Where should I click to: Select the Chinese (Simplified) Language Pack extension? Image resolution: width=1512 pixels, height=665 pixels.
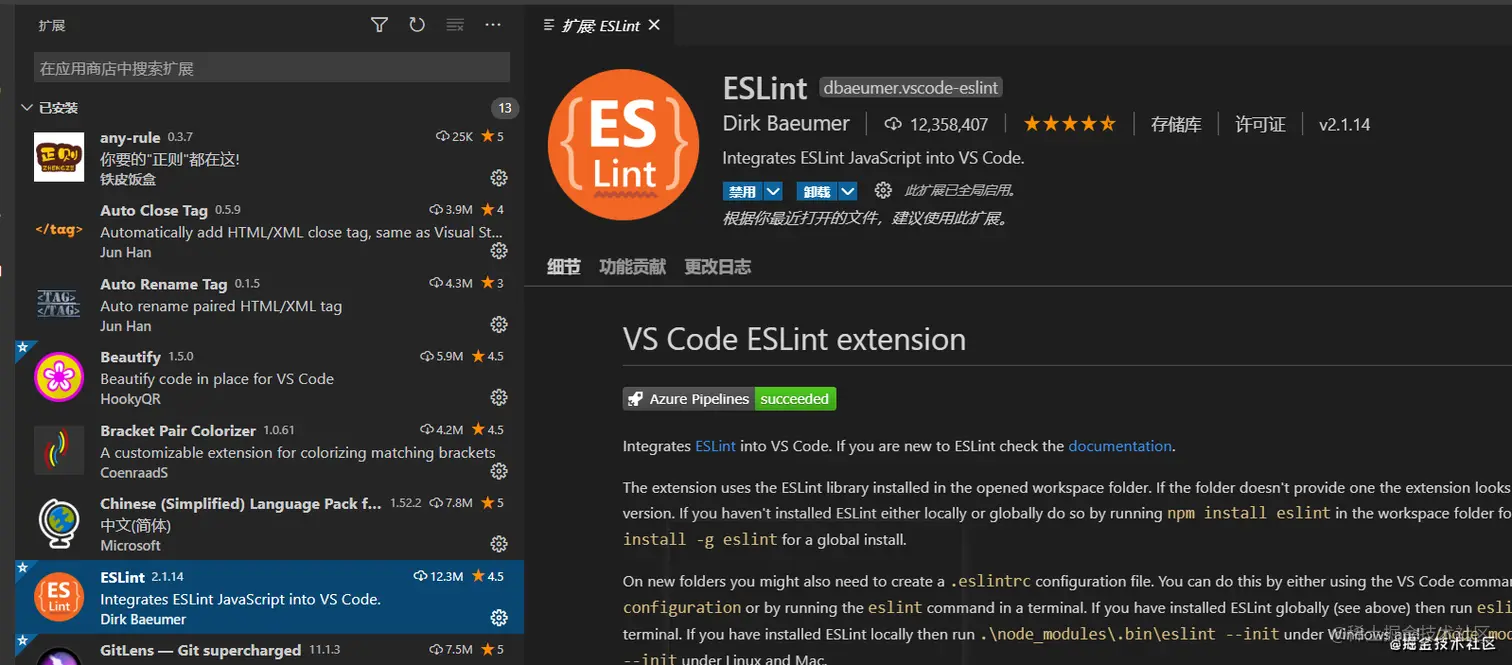click(270, 523)
